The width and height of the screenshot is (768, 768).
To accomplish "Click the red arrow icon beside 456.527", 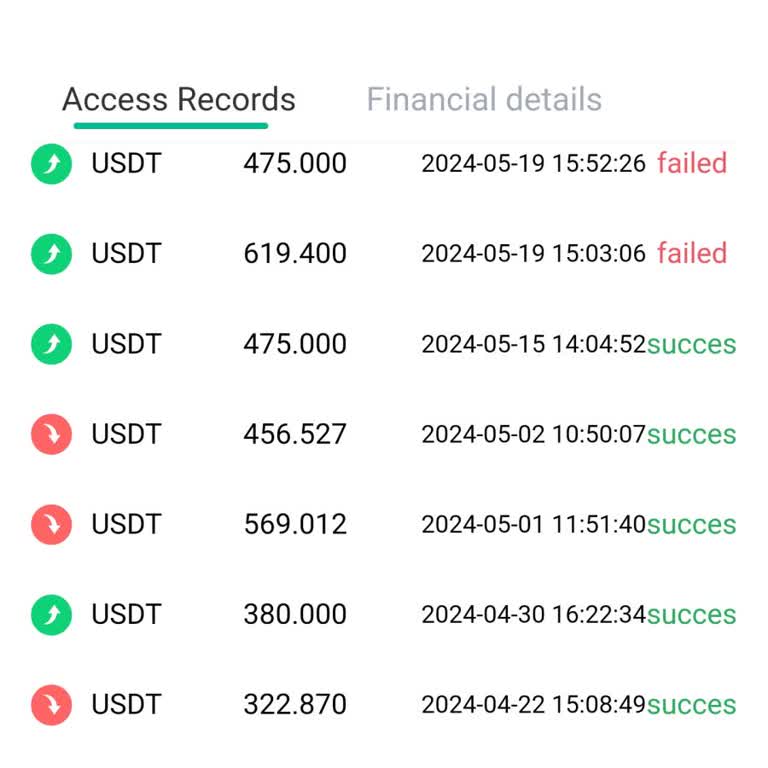I will (x=51, y=435).
